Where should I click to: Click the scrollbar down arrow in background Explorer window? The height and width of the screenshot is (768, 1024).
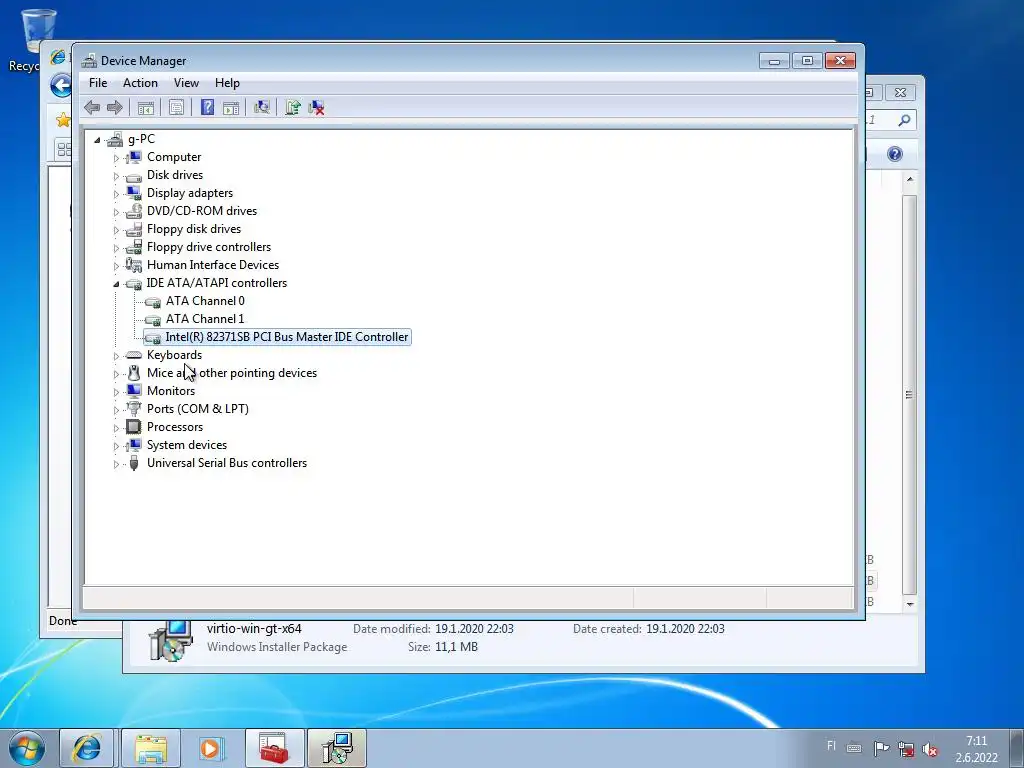coord(910,605)
